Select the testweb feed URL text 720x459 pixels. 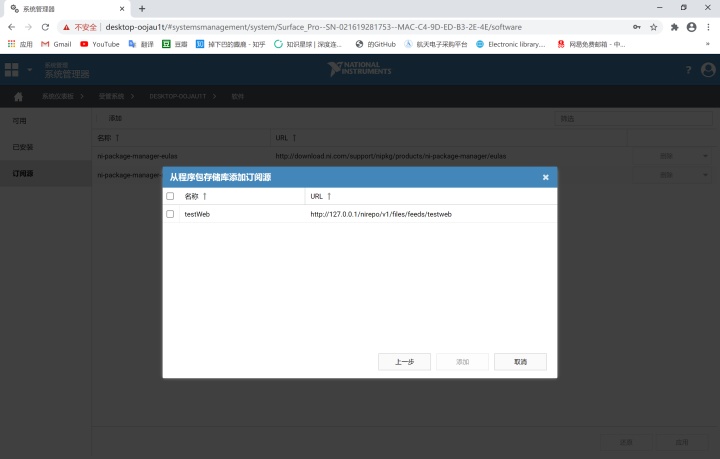[x=381, y=214]
